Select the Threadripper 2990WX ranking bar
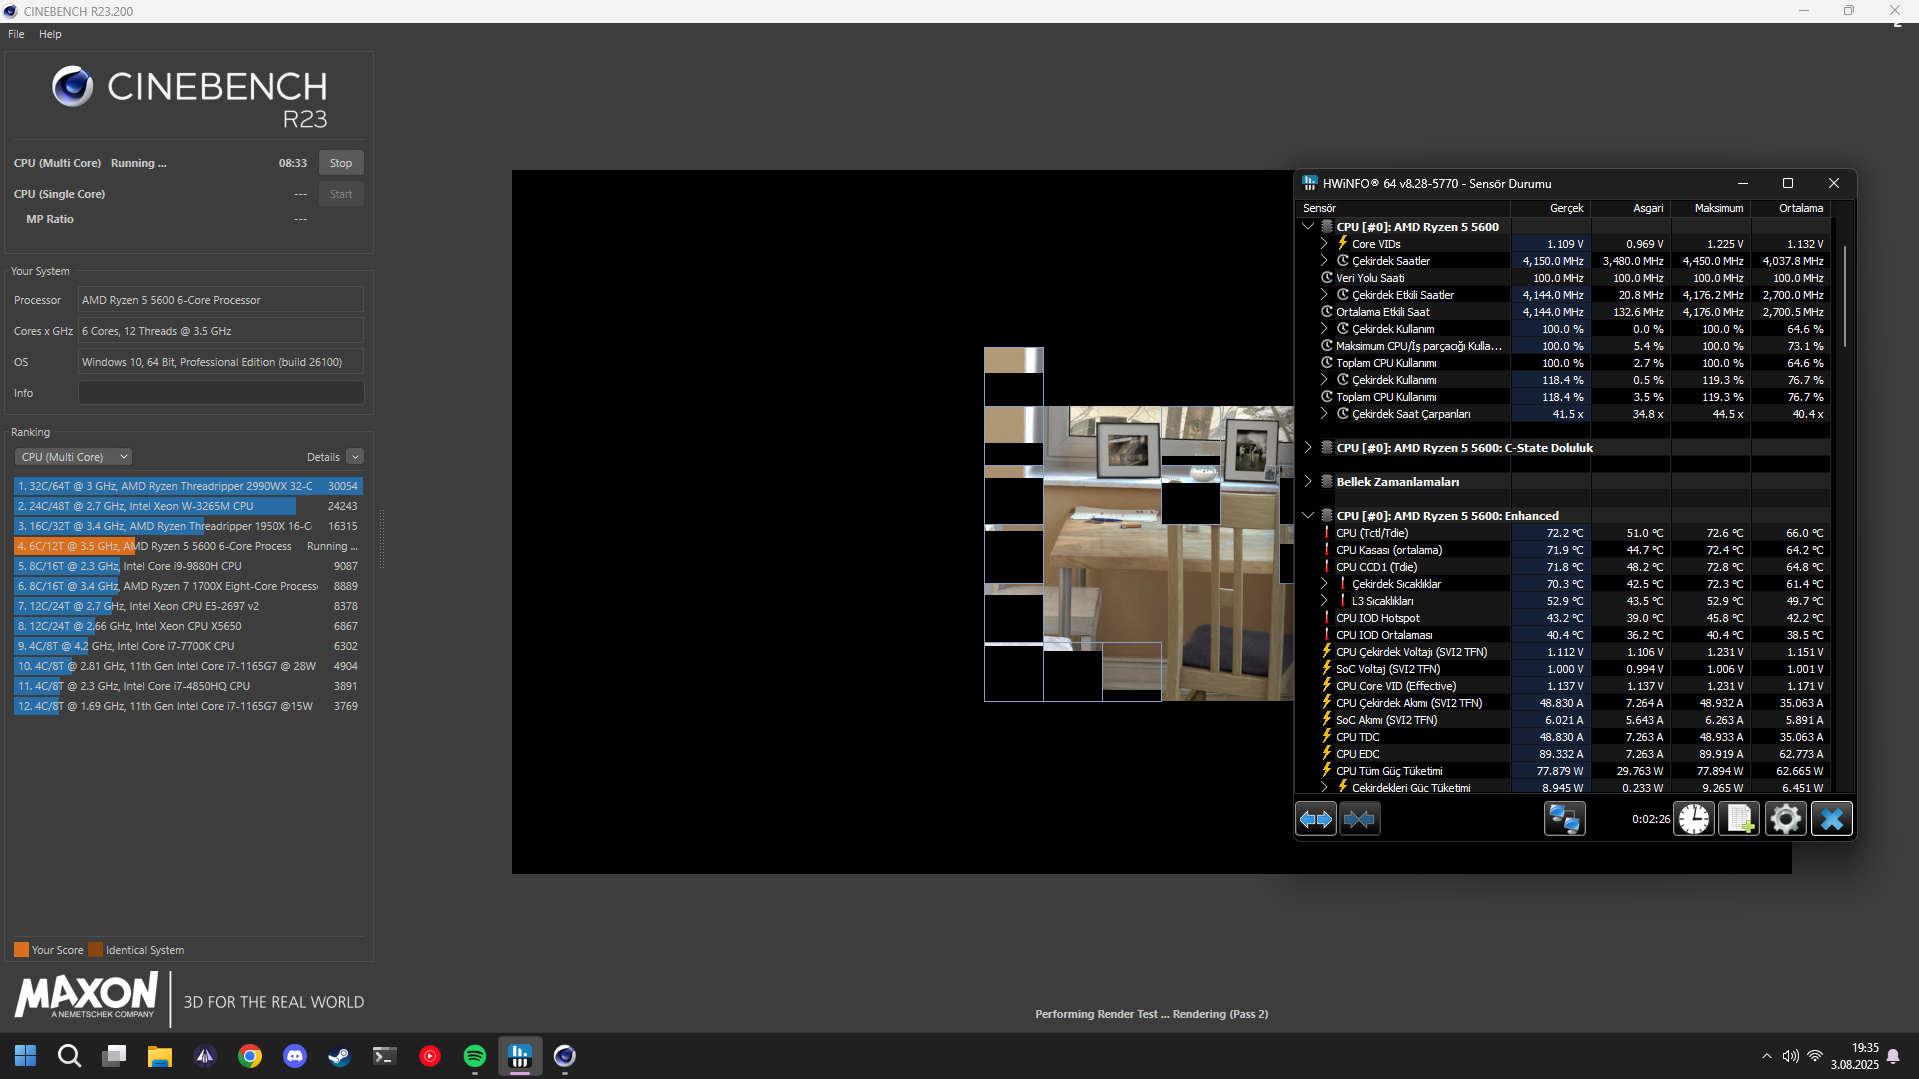The height and width of the screenshot is (1079, 1919). (x=188, y=486)
